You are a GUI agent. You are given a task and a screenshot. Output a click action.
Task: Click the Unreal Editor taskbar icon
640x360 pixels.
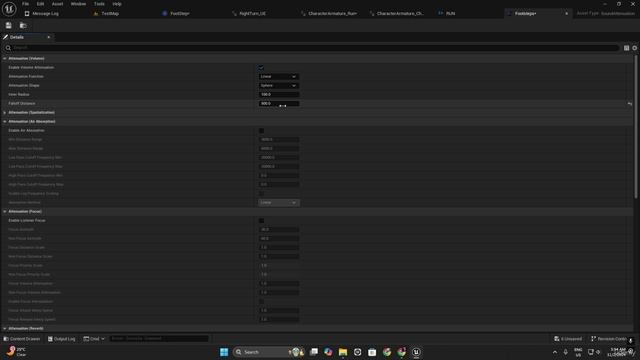tap(416, 352)
